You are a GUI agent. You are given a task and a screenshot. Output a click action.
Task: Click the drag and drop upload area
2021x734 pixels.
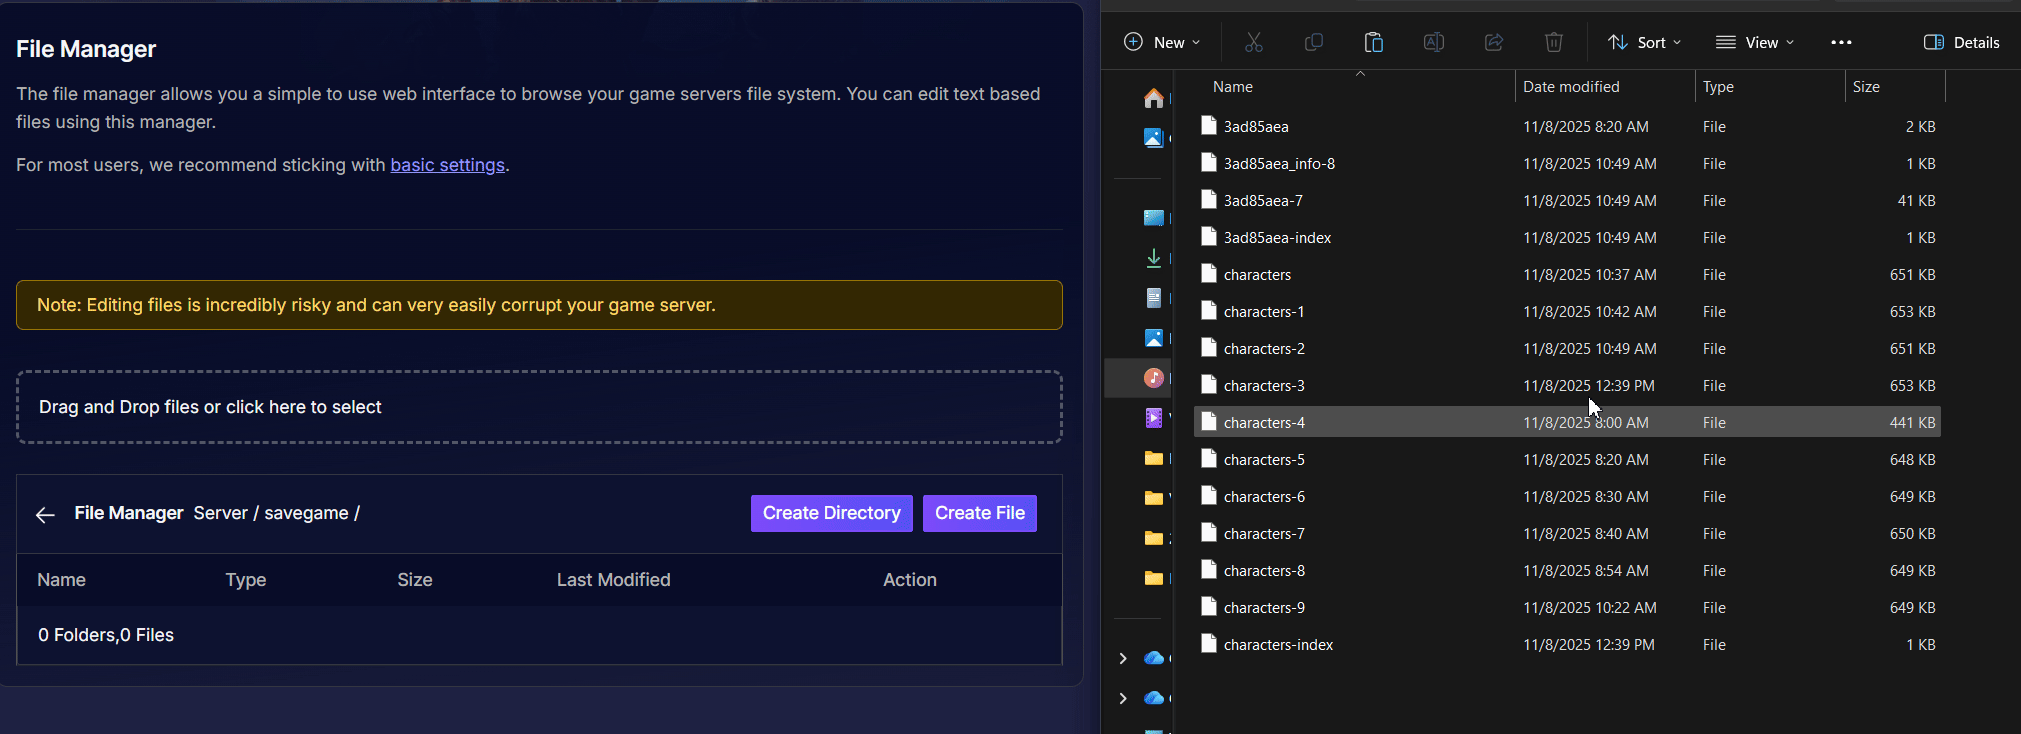tap(539, 407)
